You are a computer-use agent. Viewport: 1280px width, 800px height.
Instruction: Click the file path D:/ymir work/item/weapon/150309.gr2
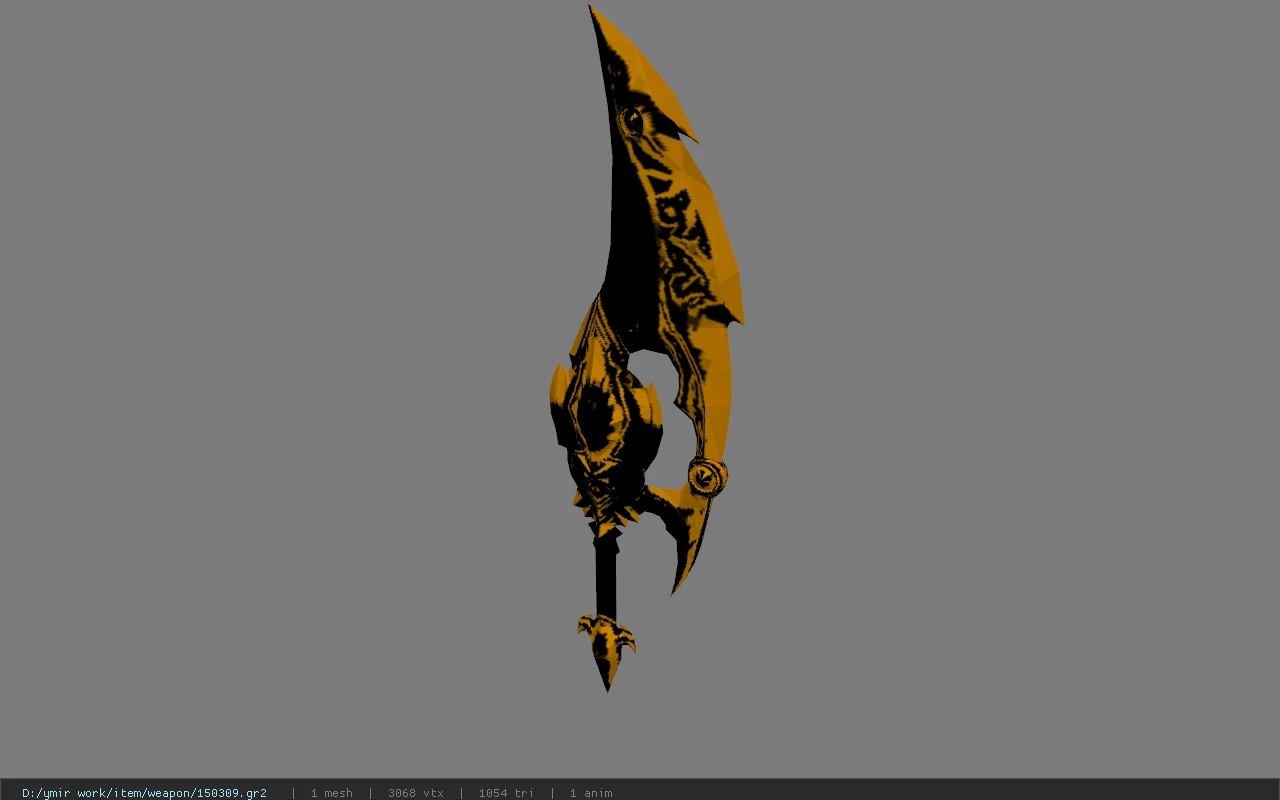click(x=144, y=793)
